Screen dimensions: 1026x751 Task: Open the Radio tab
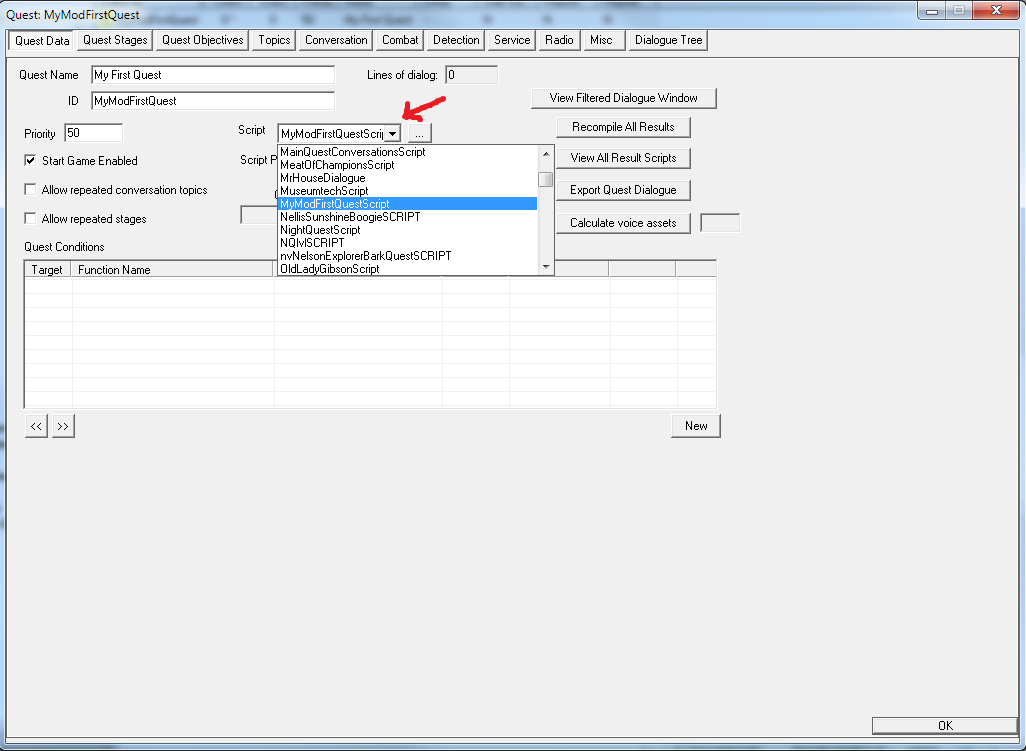pos(558,40)
